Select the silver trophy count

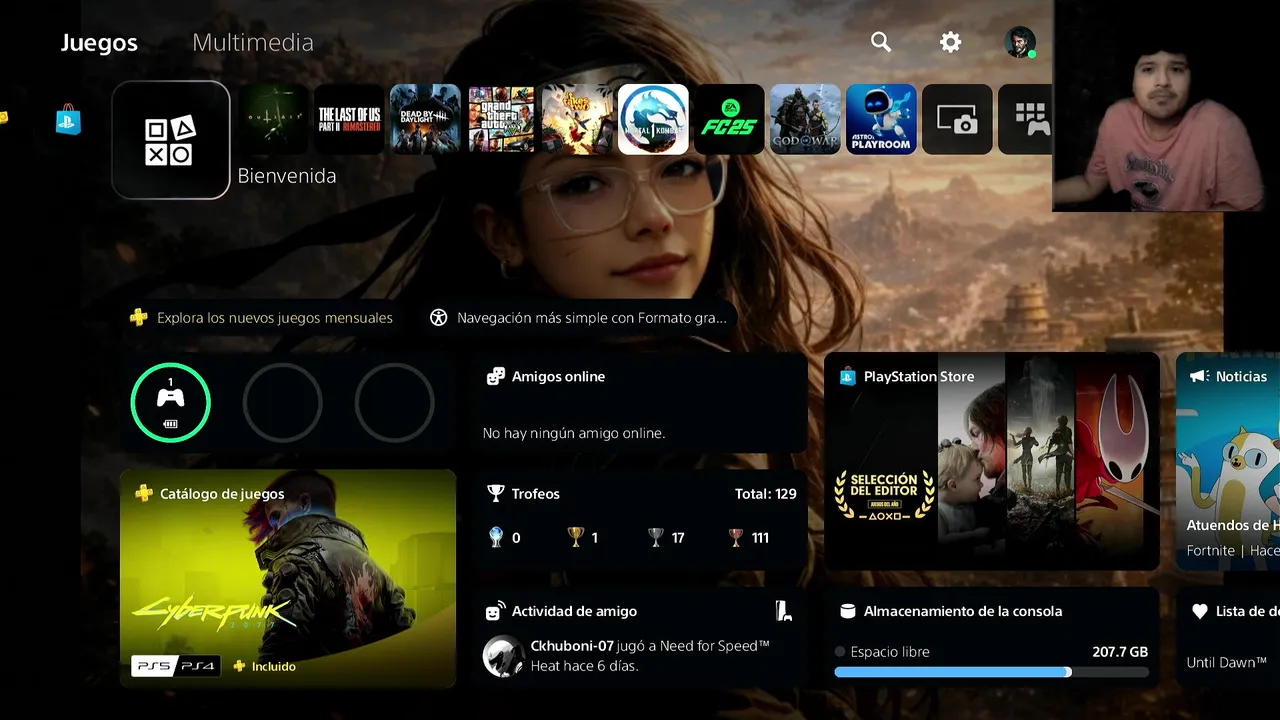pyautogui.click(x=666, y=538)
